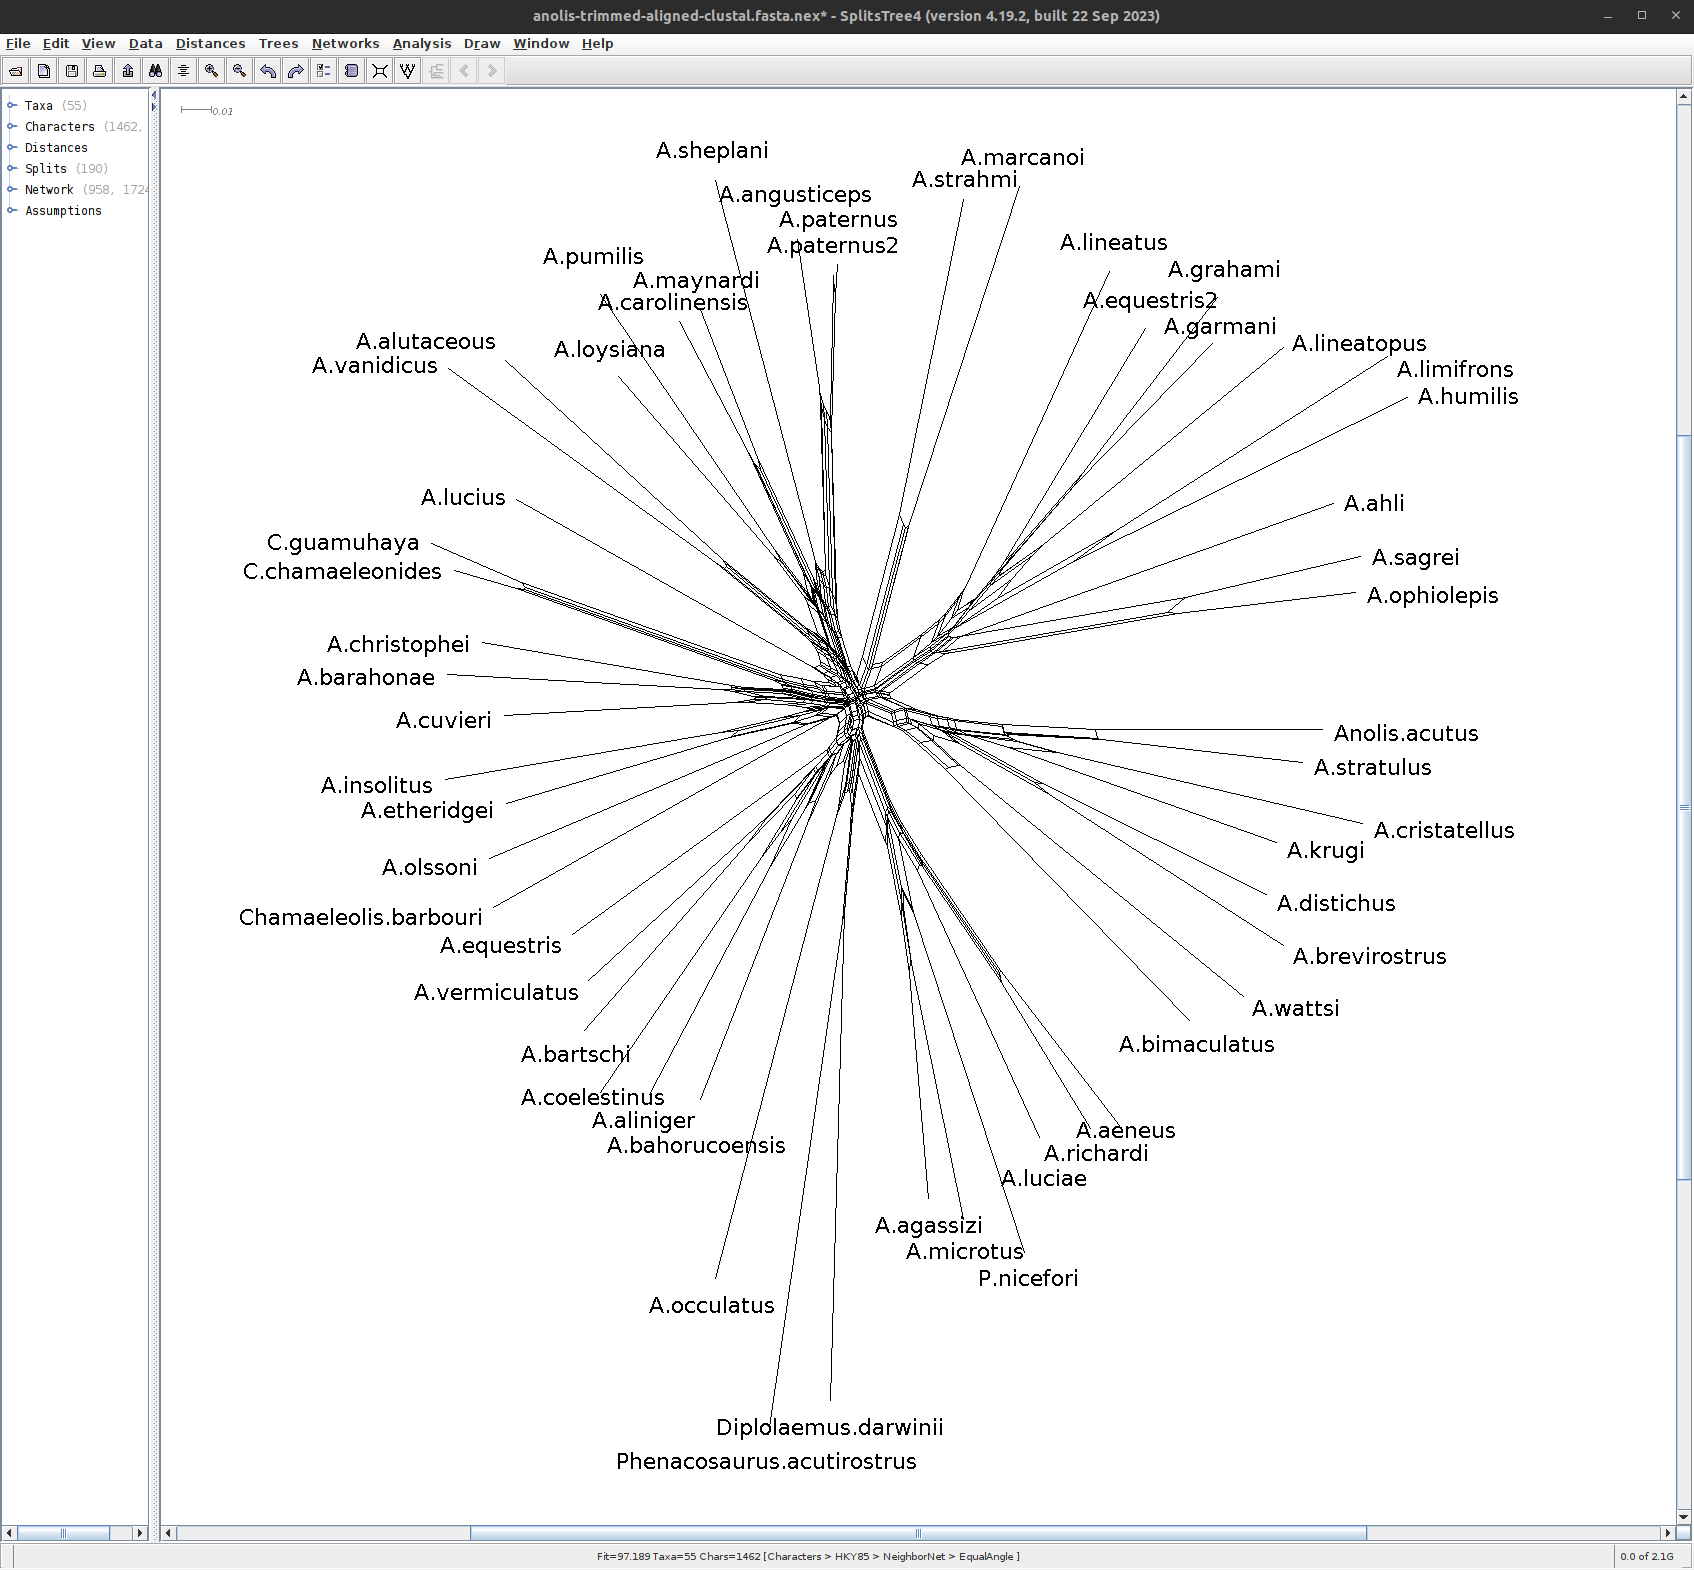Click the New document icon
Viewport: 1694px width, 1570px height.
tap(44, 71)
